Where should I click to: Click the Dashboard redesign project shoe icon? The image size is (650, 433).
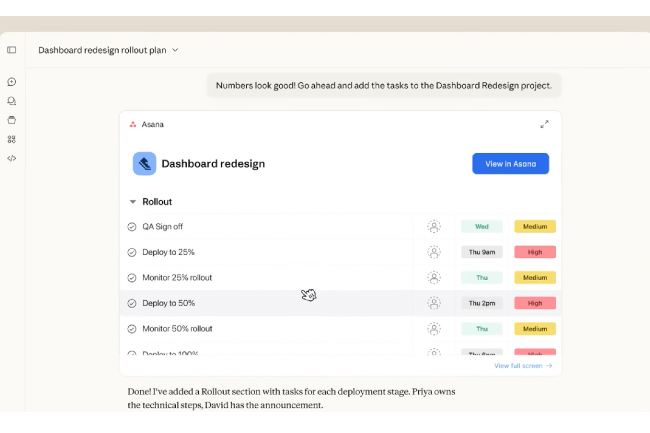144,164
